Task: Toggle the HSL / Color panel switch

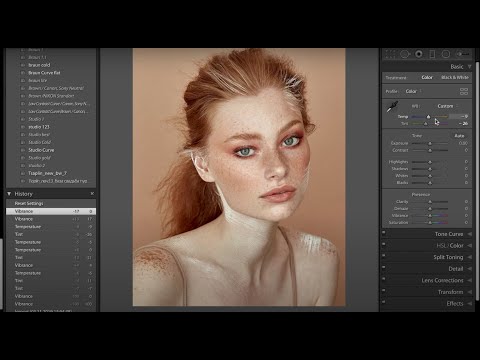Action: click(384, 244)
